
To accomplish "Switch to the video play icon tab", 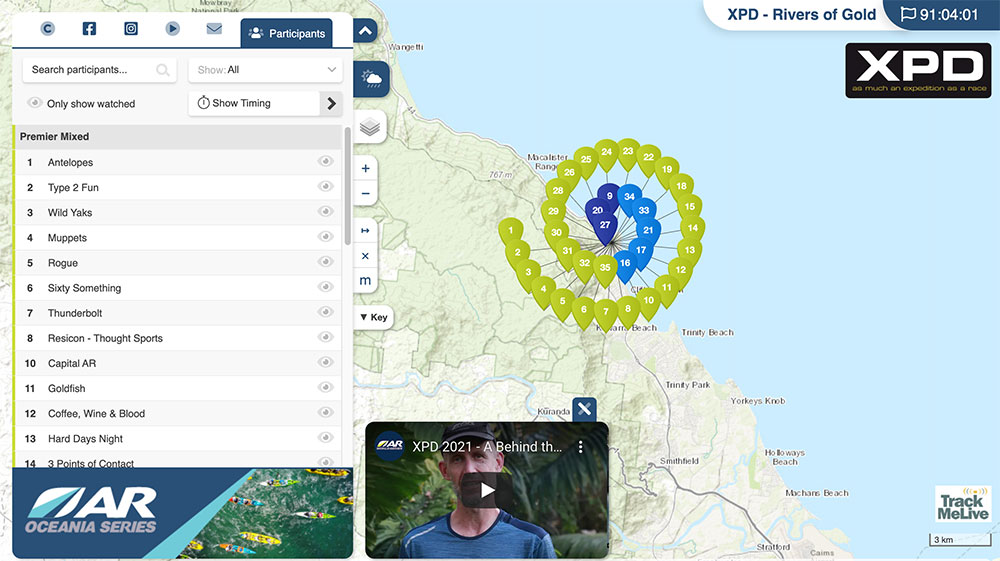I will [x=173, y=29].
